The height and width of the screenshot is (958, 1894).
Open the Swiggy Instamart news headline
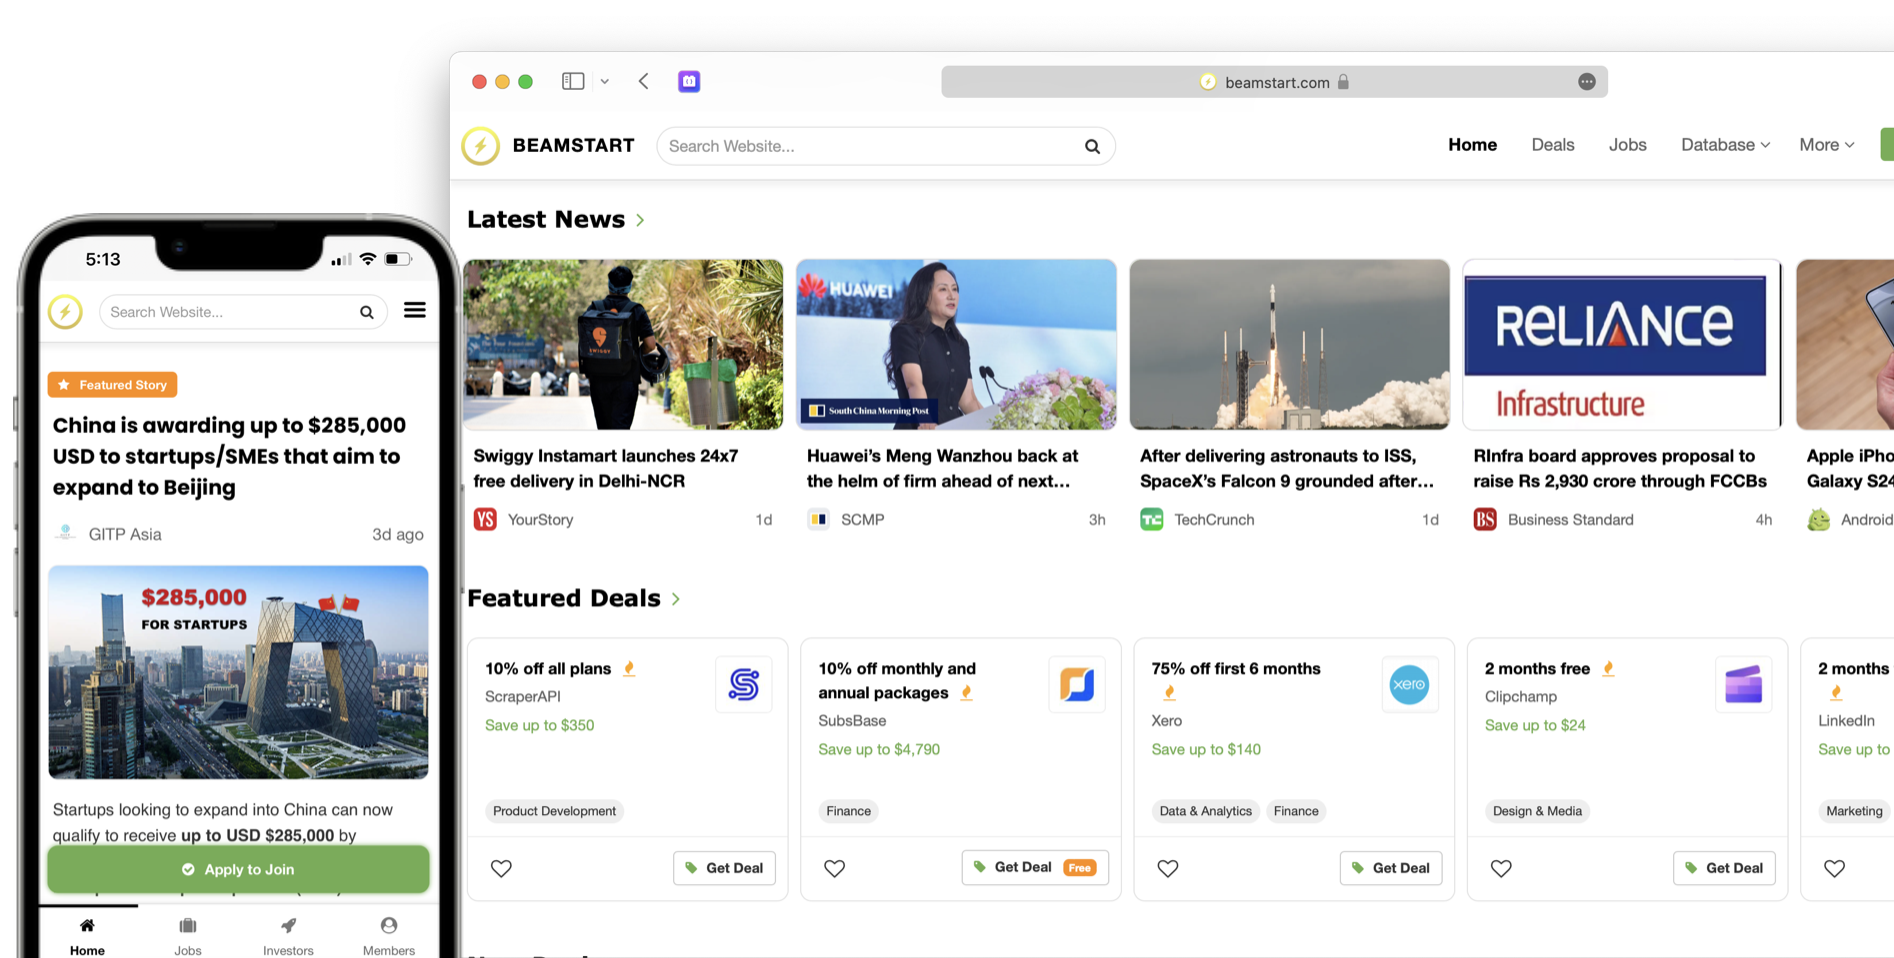pos(605,468)
